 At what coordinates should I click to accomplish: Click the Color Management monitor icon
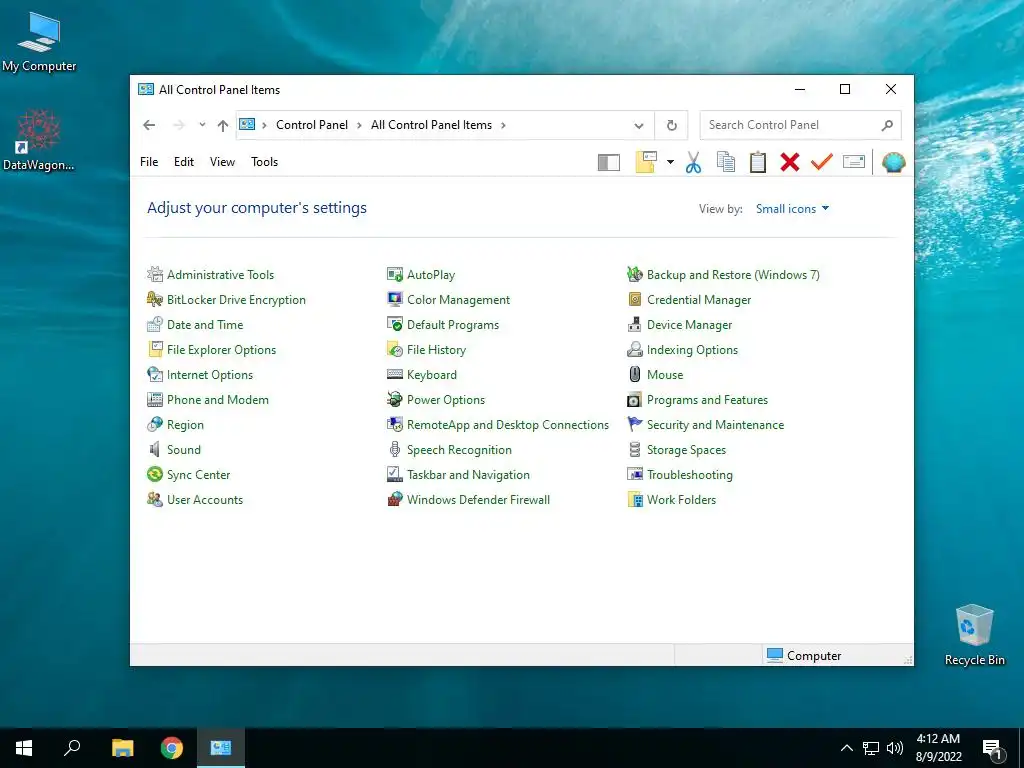click(x=394, y=299)
